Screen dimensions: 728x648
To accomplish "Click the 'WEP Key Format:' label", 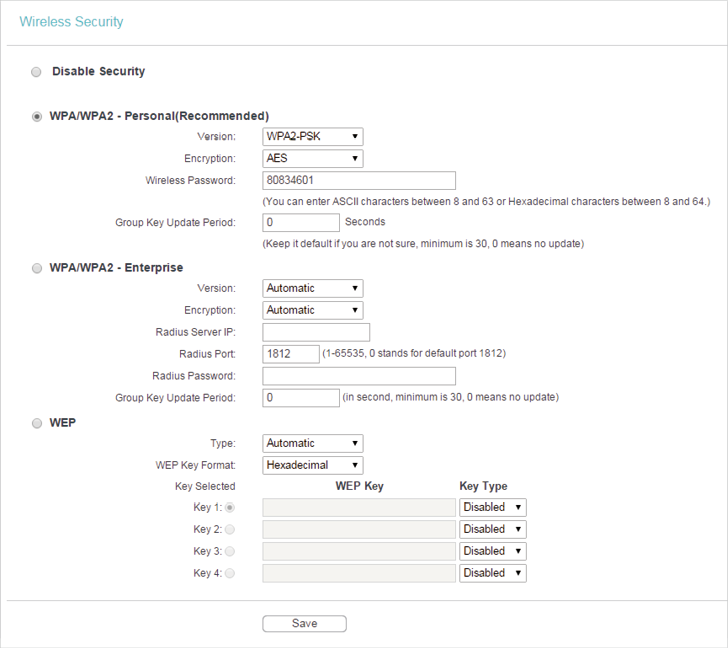I will click(195, 465).
